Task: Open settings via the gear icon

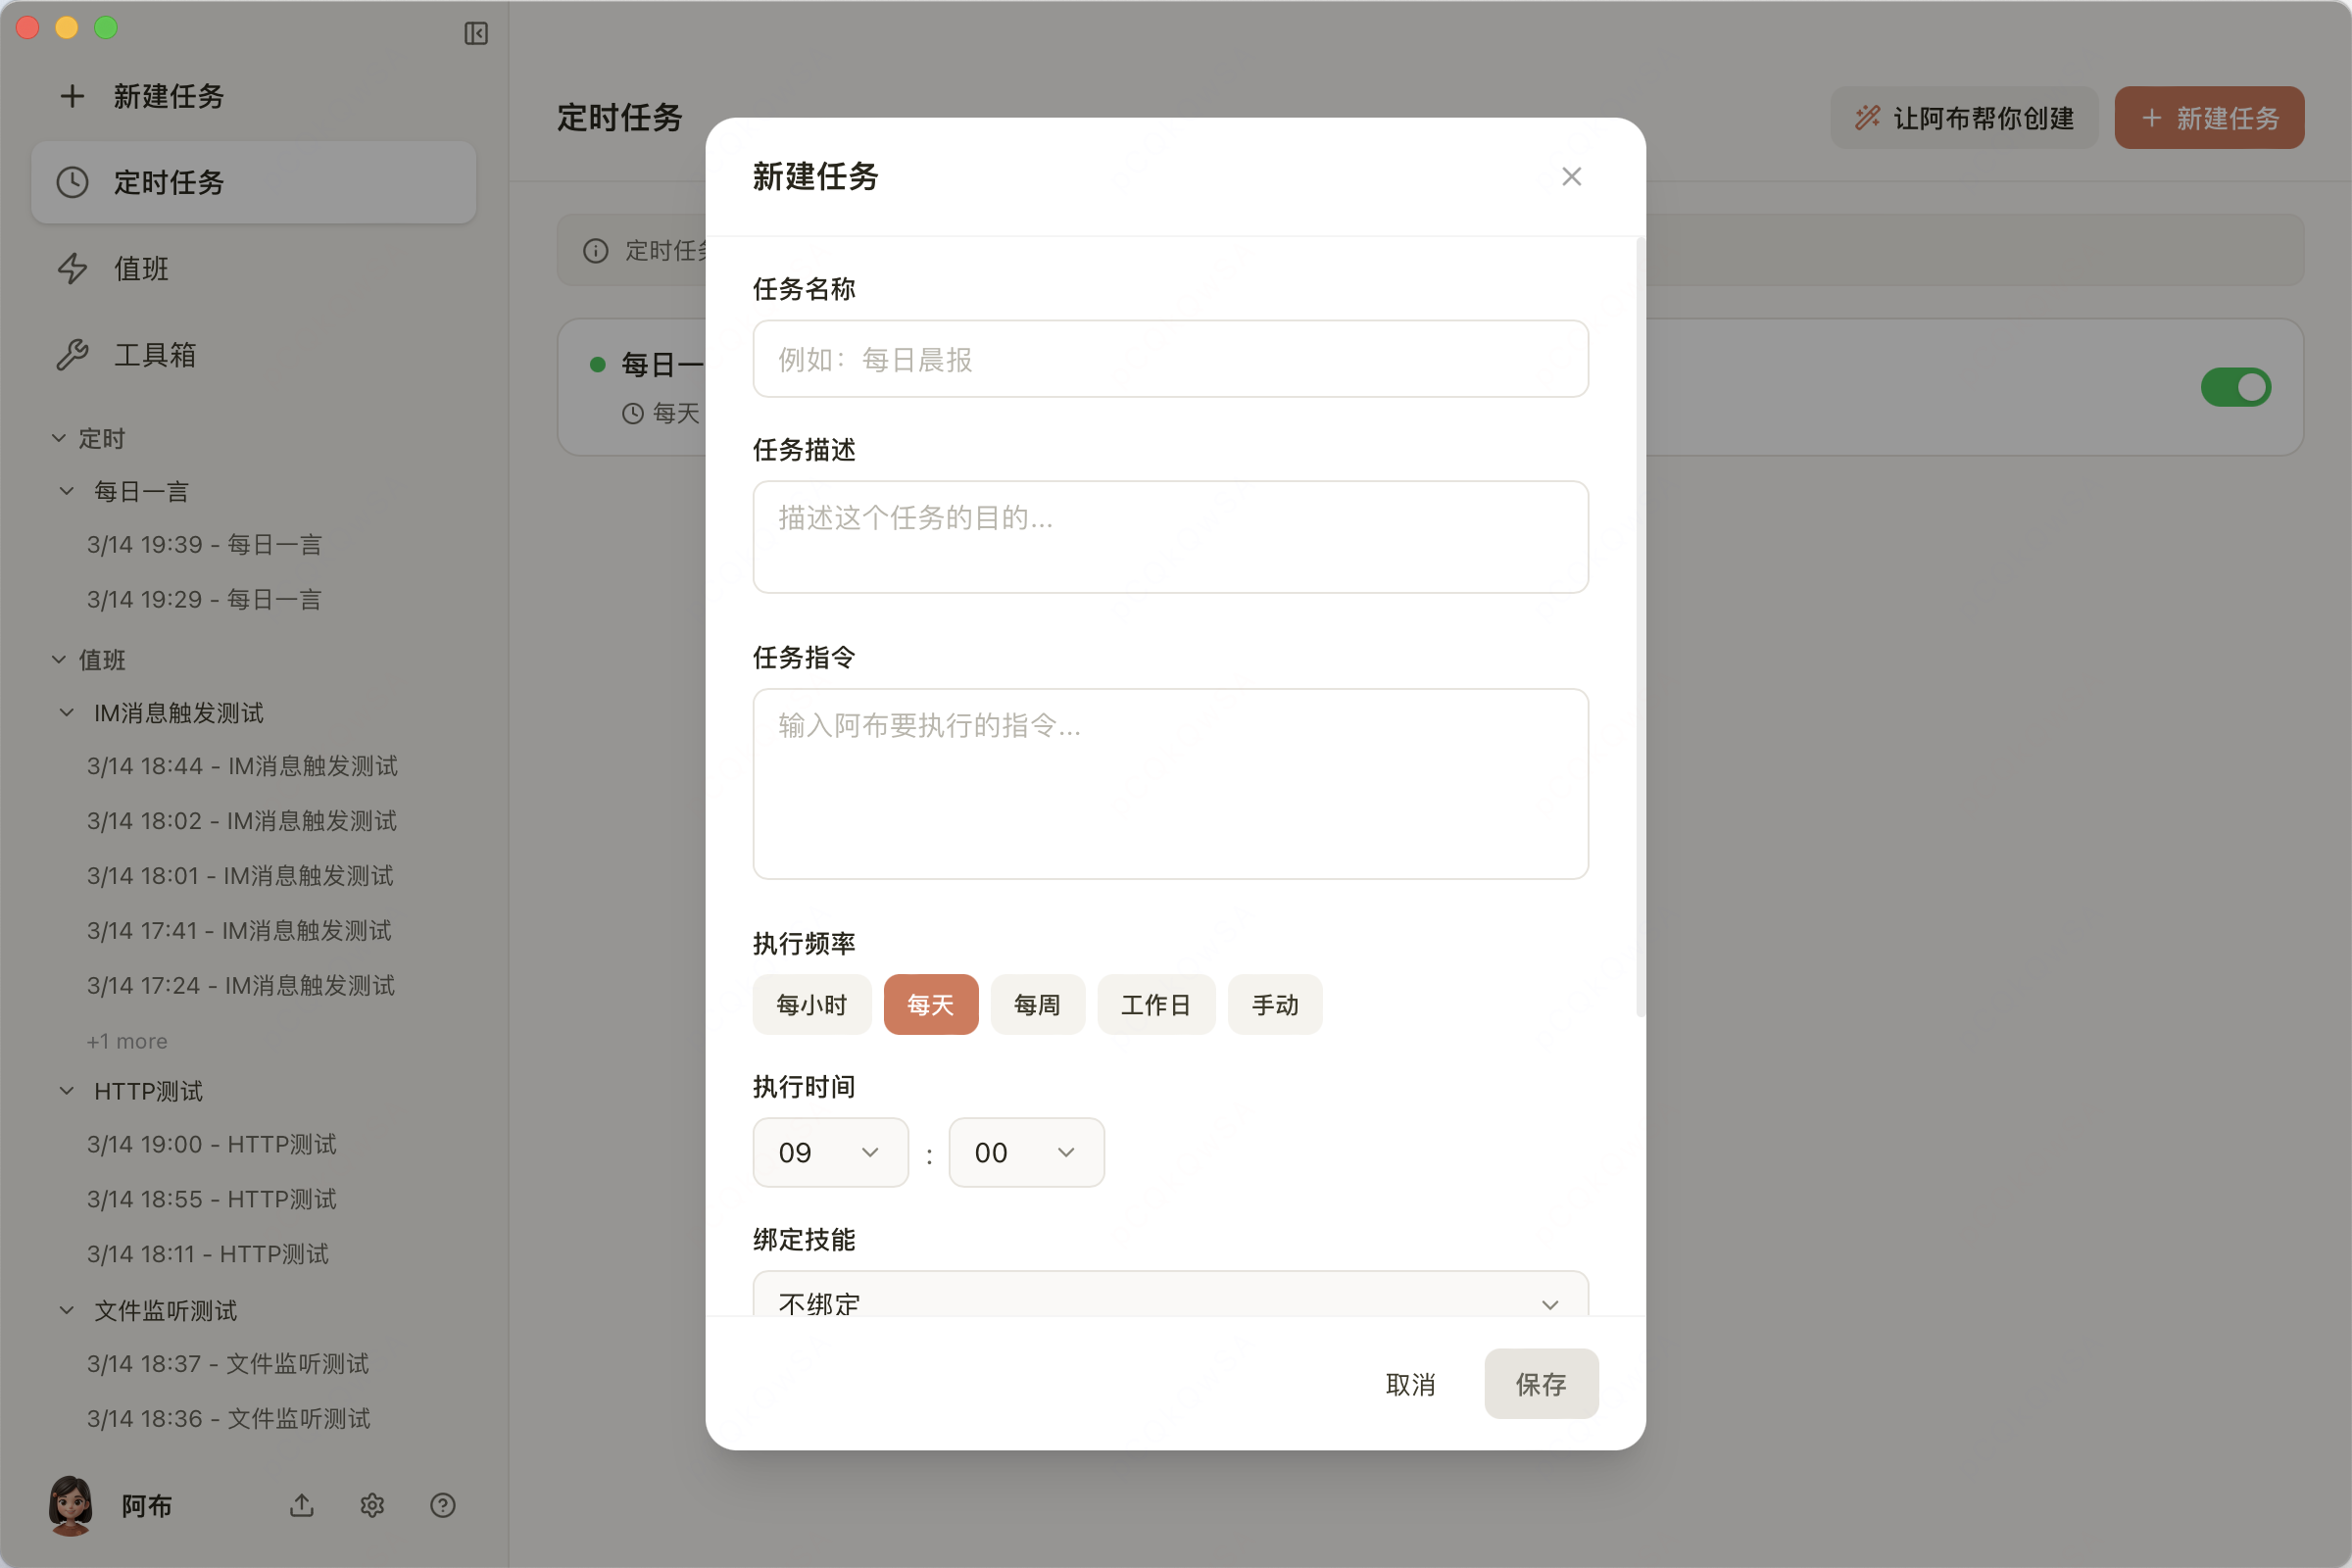Action: [x=372, y=1505]
